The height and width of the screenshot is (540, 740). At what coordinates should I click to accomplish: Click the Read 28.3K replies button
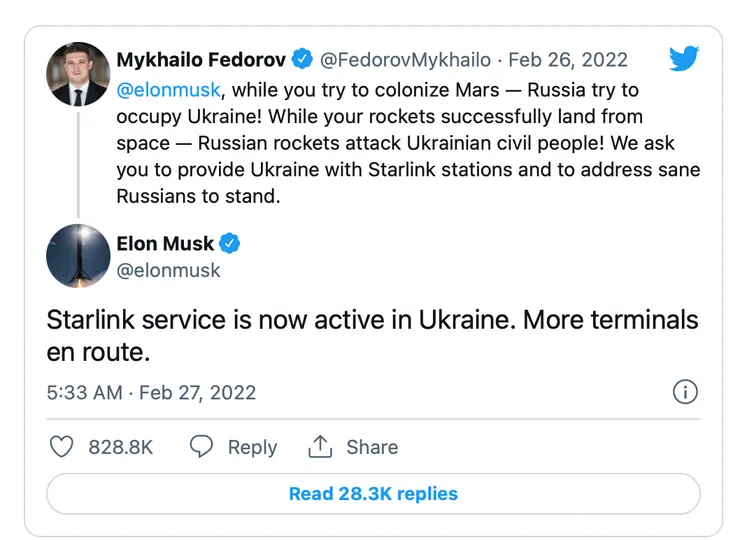tap(373, 494)
